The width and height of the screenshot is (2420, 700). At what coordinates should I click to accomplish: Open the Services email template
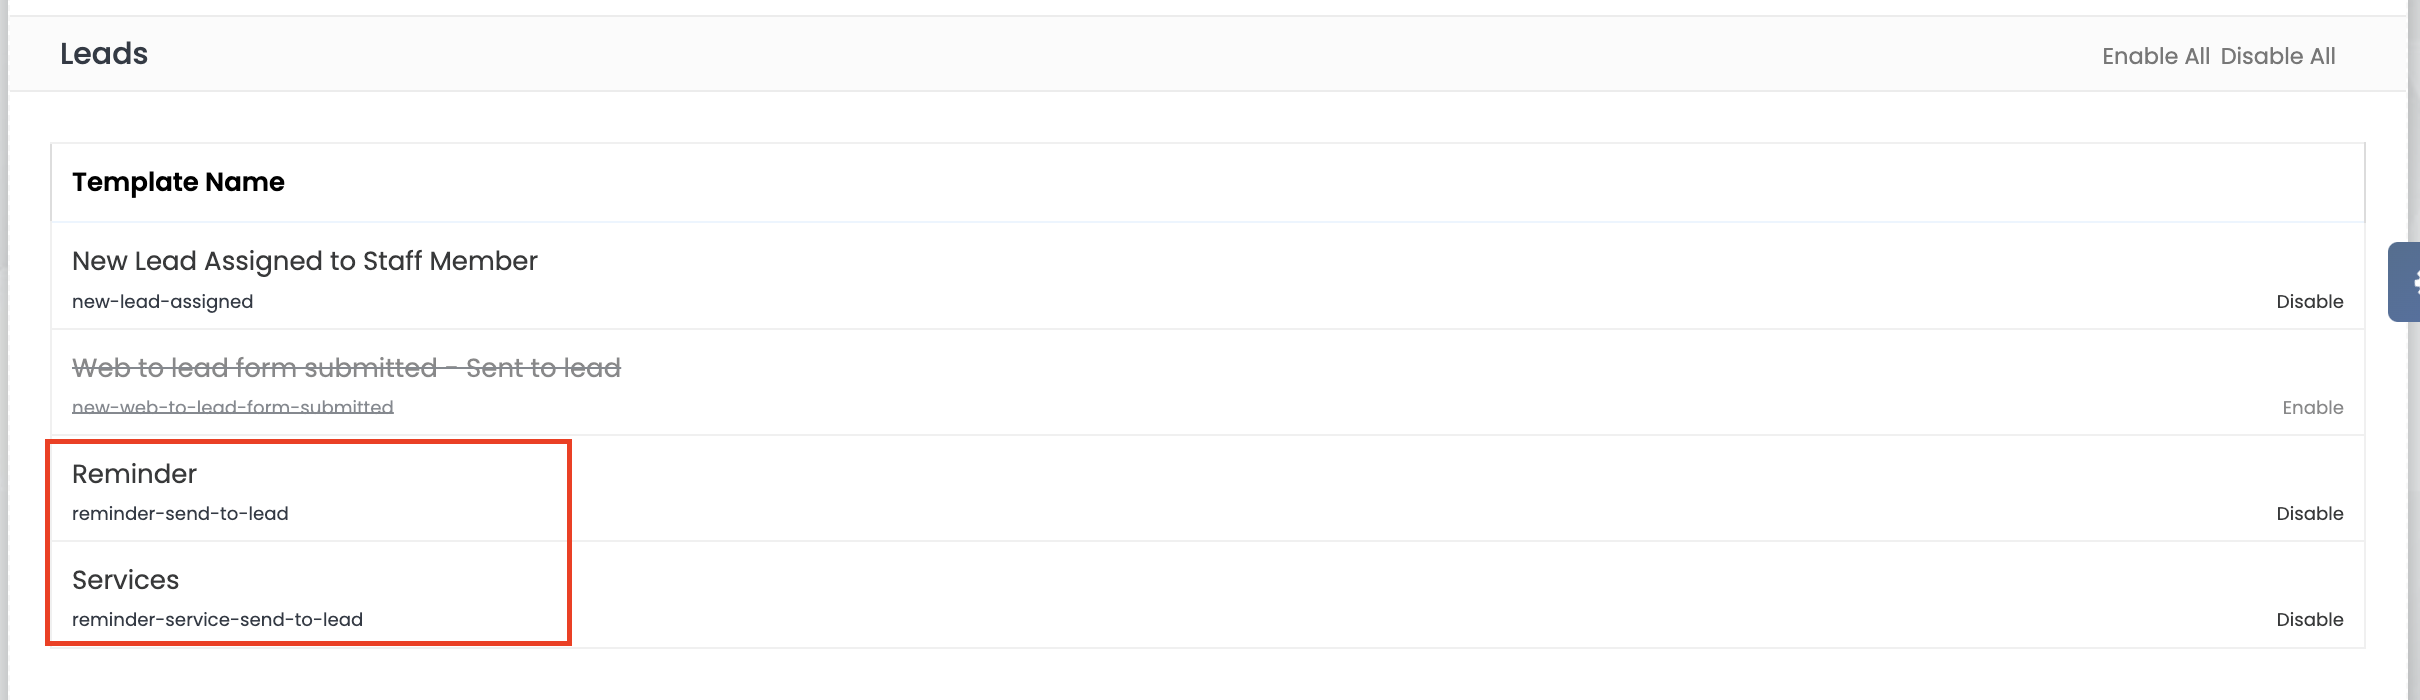[x=125, y=580]
